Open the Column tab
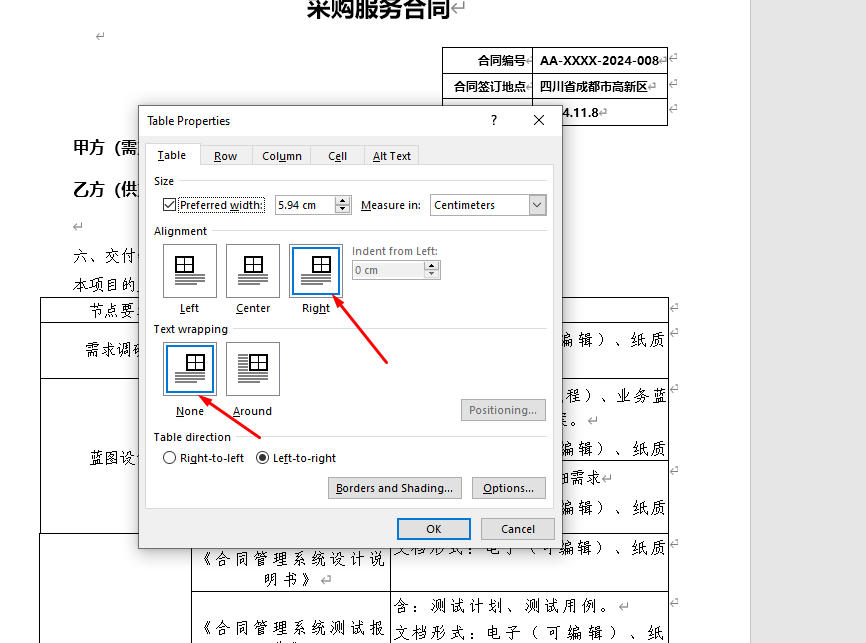The height and width of the screenshot is (643, 866). tap(282, 156)
